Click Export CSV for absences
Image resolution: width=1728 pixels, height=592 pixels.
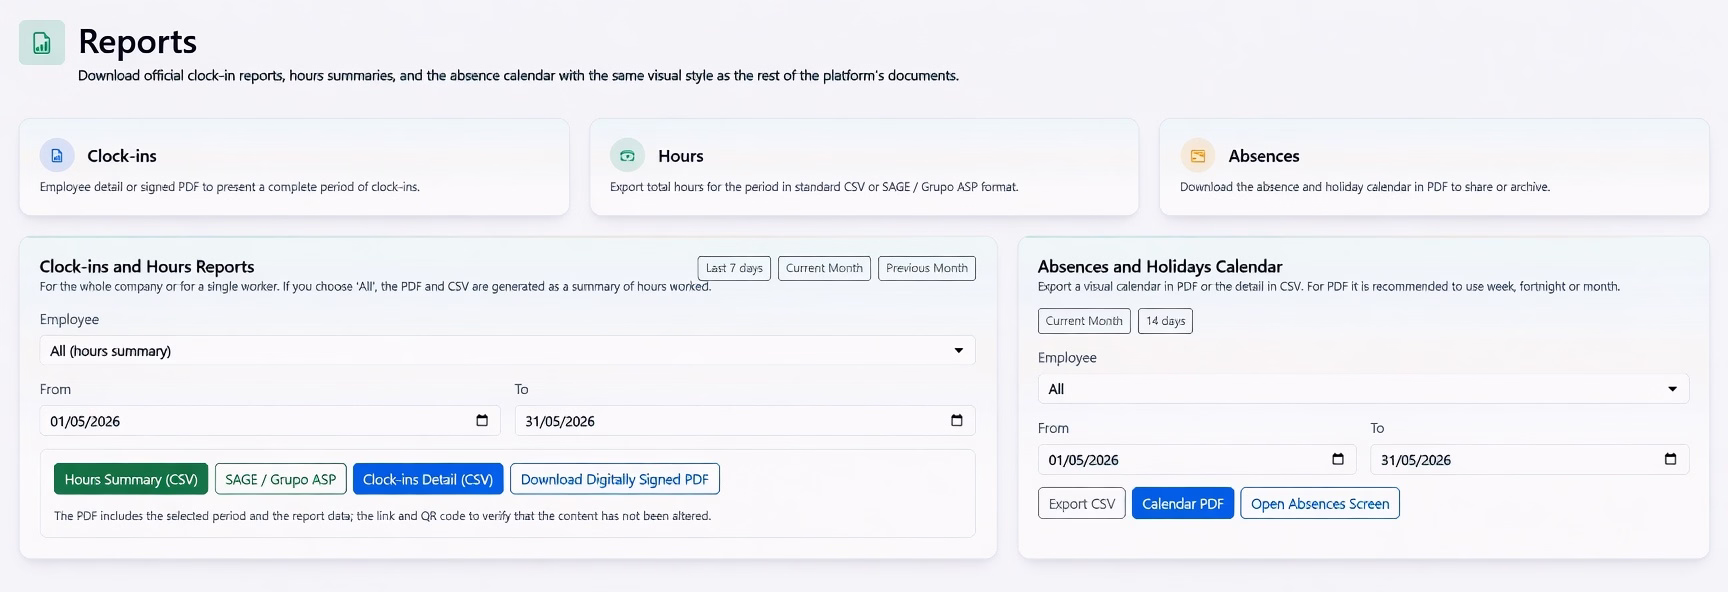tap(1082, 504)
